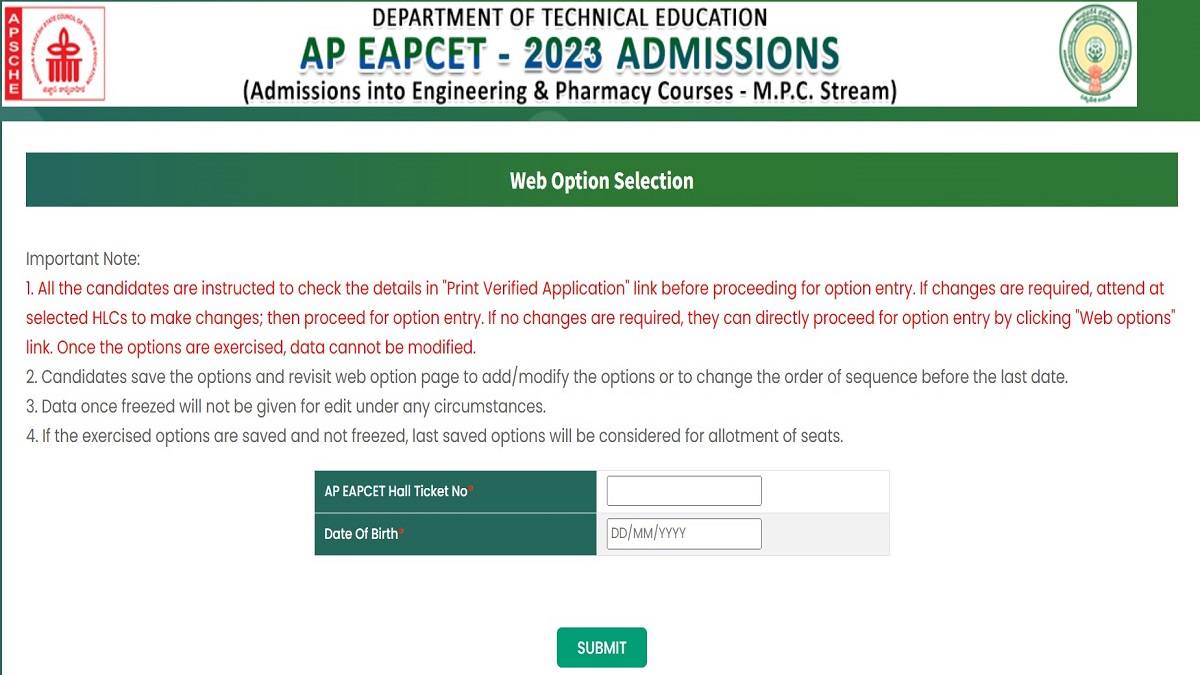Click the Date Of Birth DD/MM/YYYY field
Image resolution: width=1200 pixels, height=675 pixels.
tap(683, 533)
